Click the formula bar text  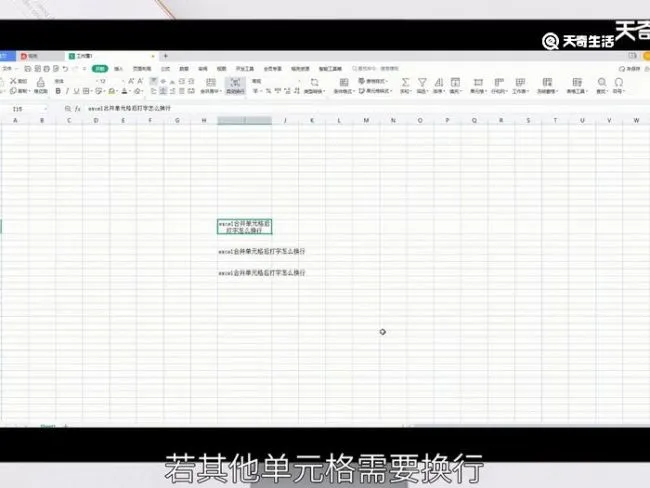[x=129, y=108]
